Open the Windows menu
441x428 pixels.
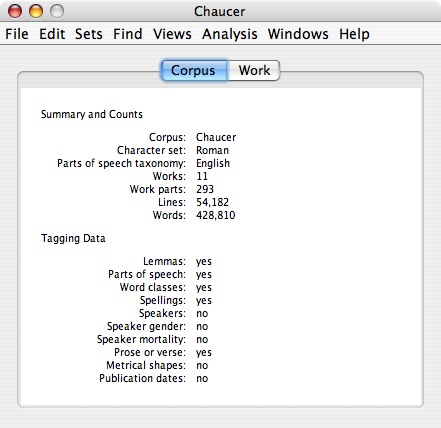point(298,34)
